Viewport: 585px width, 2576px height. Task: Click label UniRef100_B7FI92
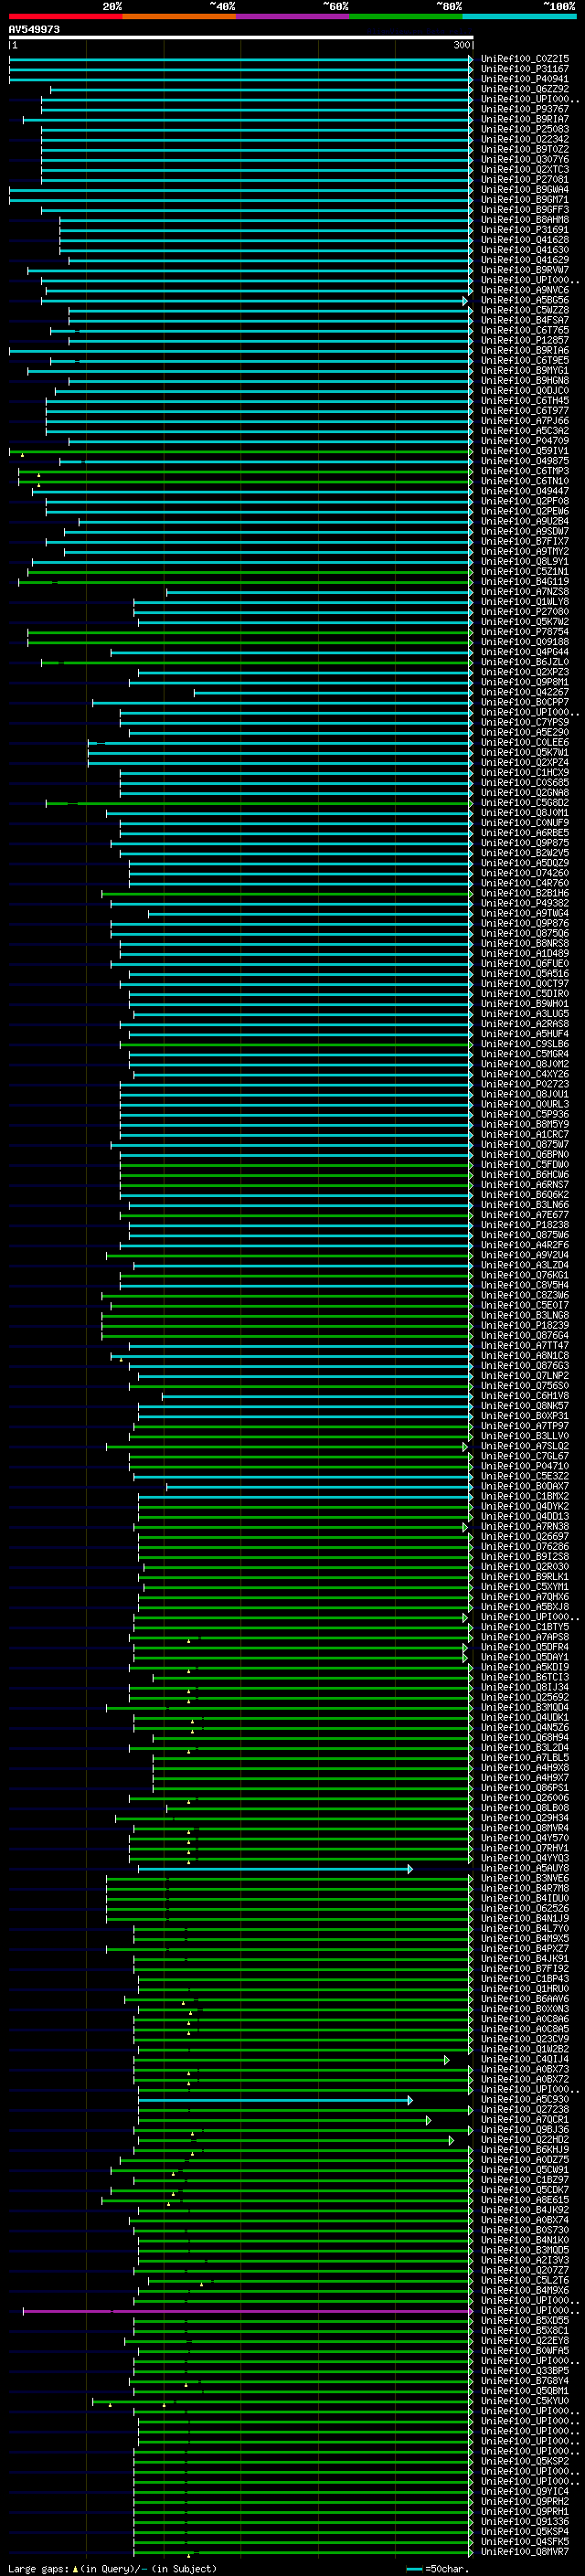pos(525,1968)
